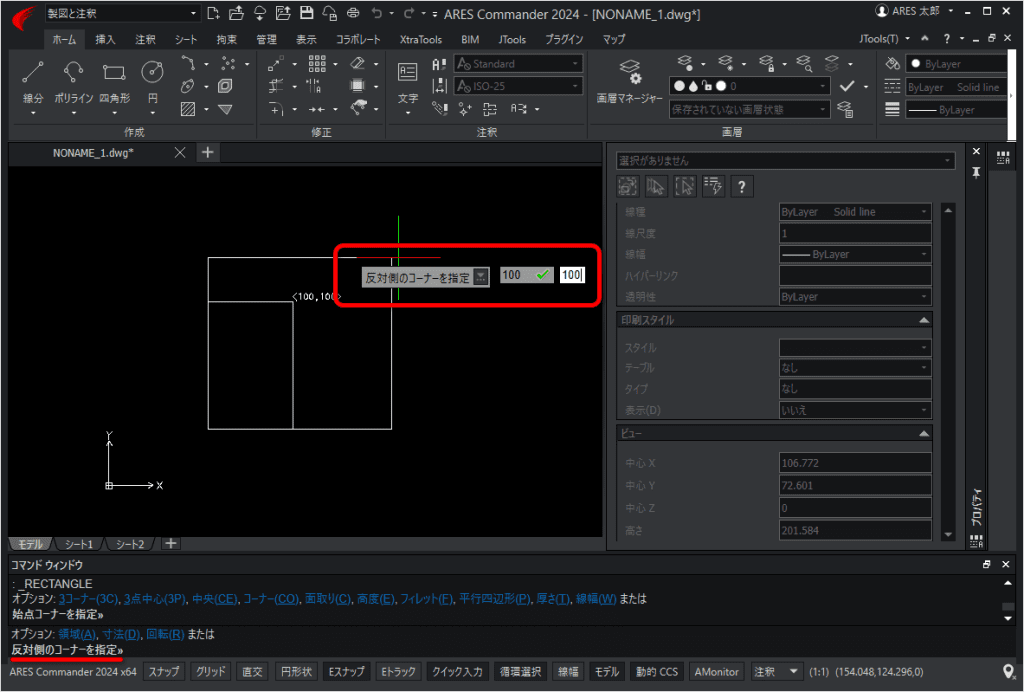1024x692 pixels.
Task: Click the command window scrollbar up arrow
Action: click(x=1008, y=584)
